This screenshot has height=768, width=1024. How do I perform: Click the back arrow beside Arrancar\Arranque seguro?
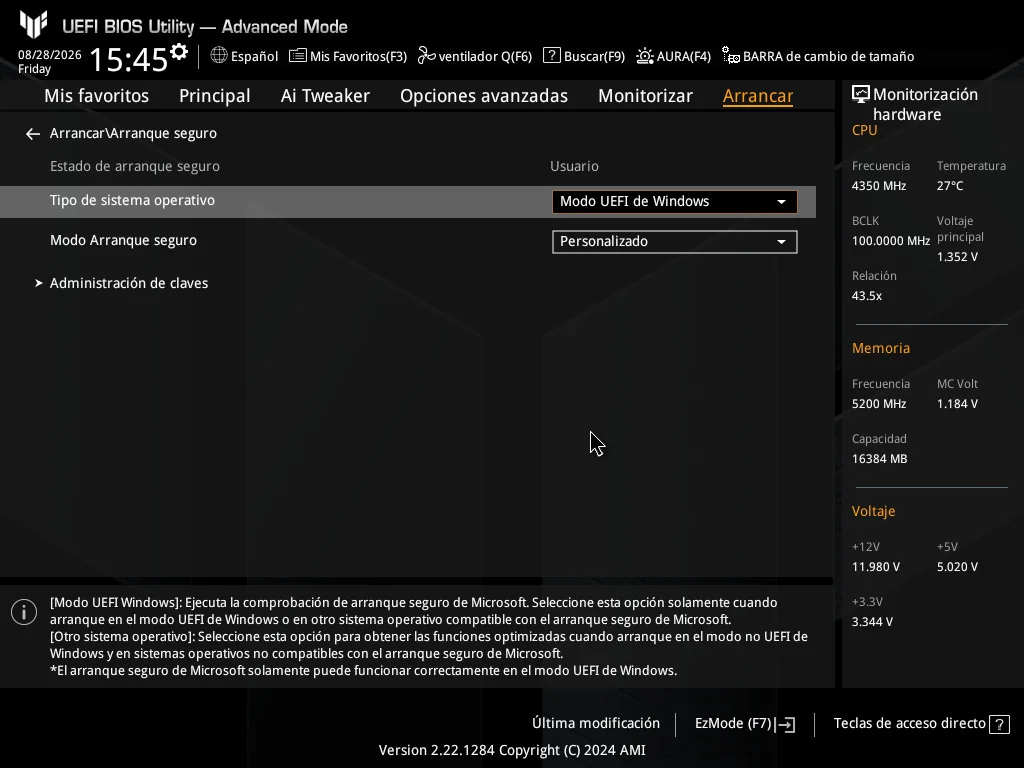tap(33, 134)
